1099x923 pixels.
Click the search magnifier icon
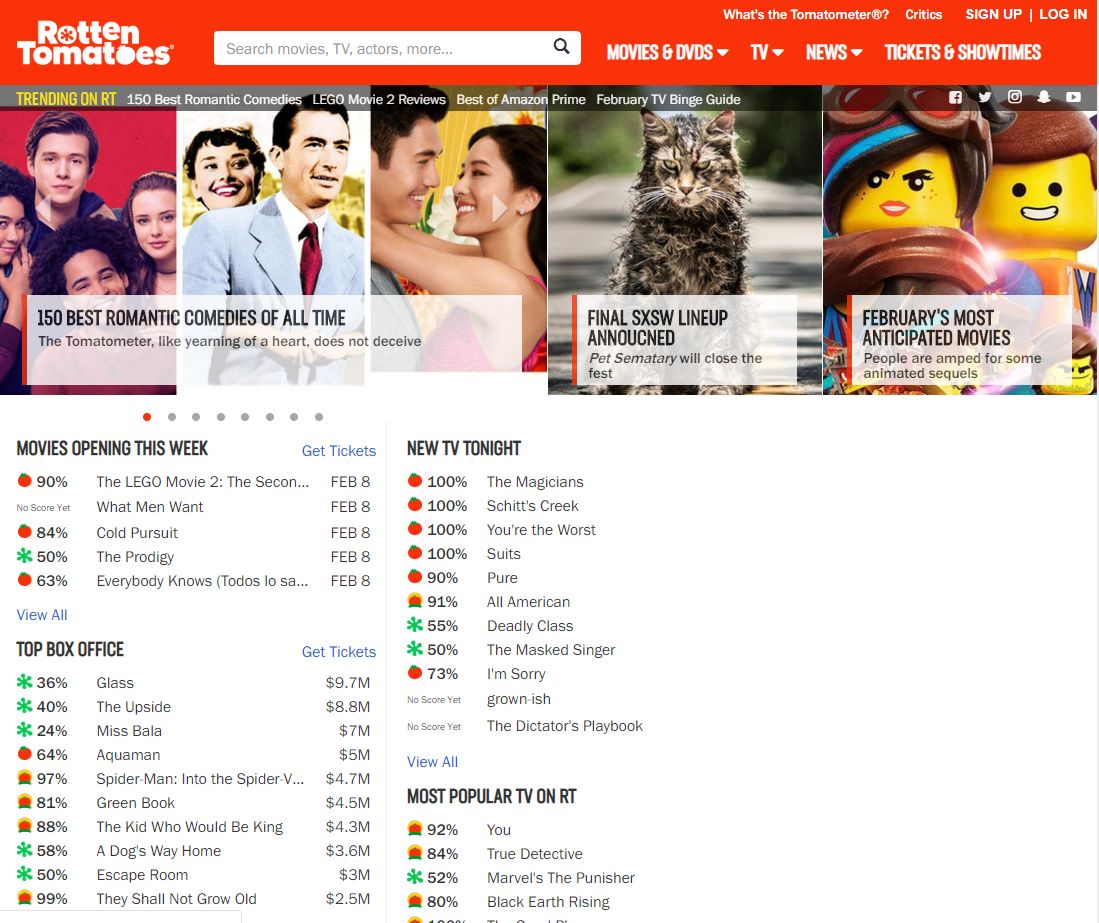(562, 47)
